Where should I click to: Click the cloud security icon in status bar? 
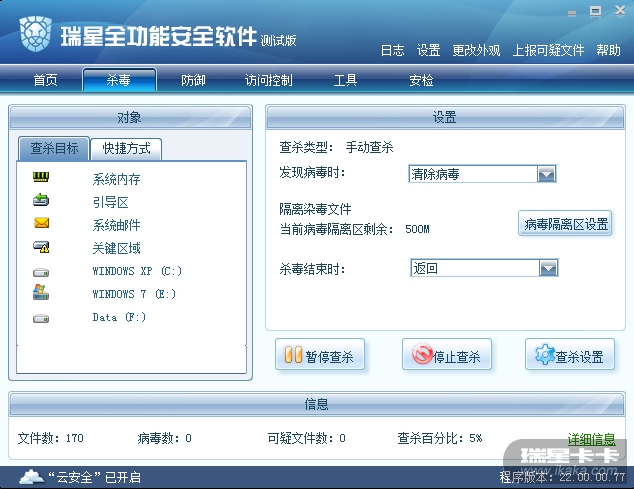click(x=32, y=477)
